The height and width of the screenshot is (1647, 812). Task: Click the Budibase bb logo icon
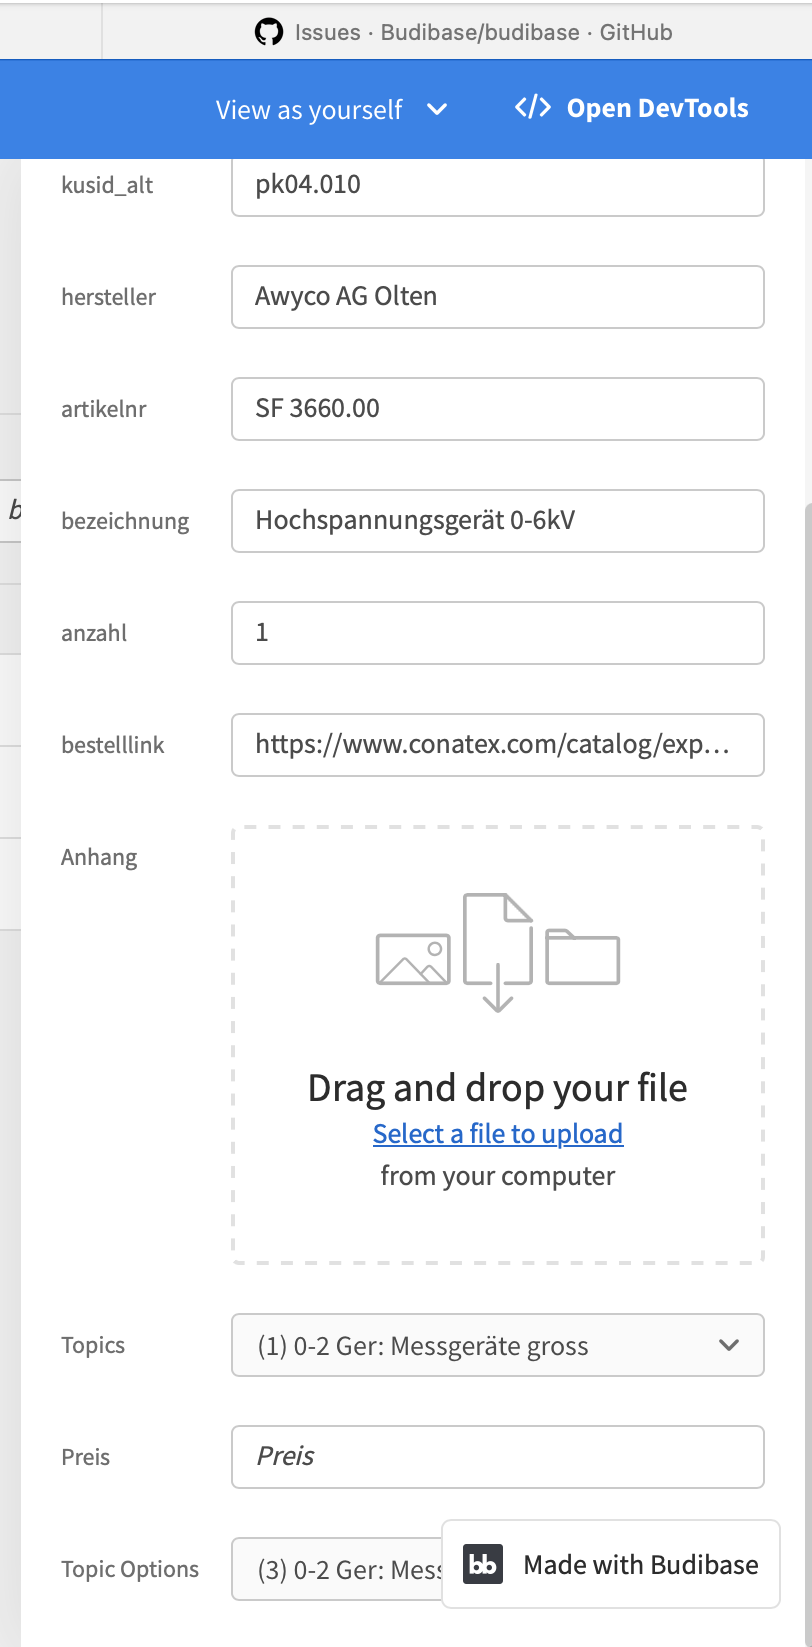pyautogui.click(x=483, y=1564)
